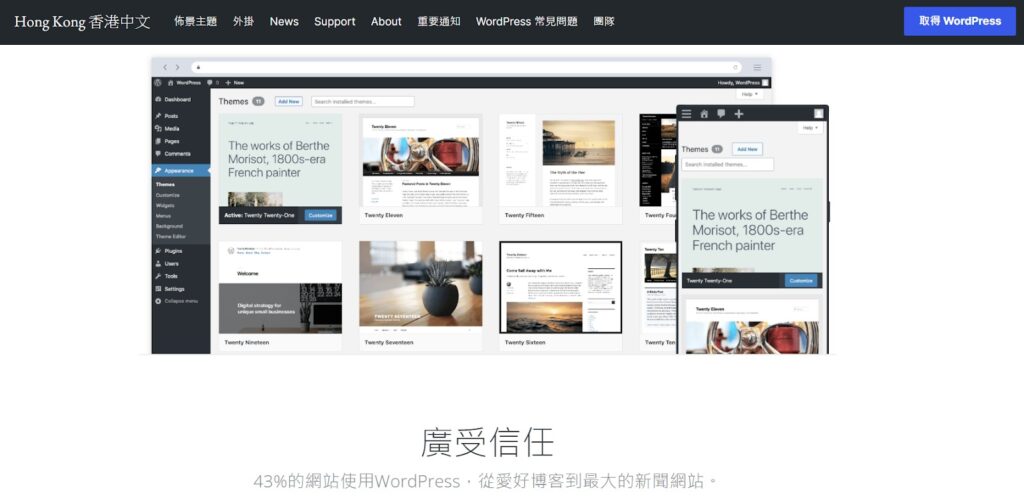Click the comment bubble in the mobile mockup
Image resolution: width=1024 pixels, height=504 pixels.
click(721, 114)
